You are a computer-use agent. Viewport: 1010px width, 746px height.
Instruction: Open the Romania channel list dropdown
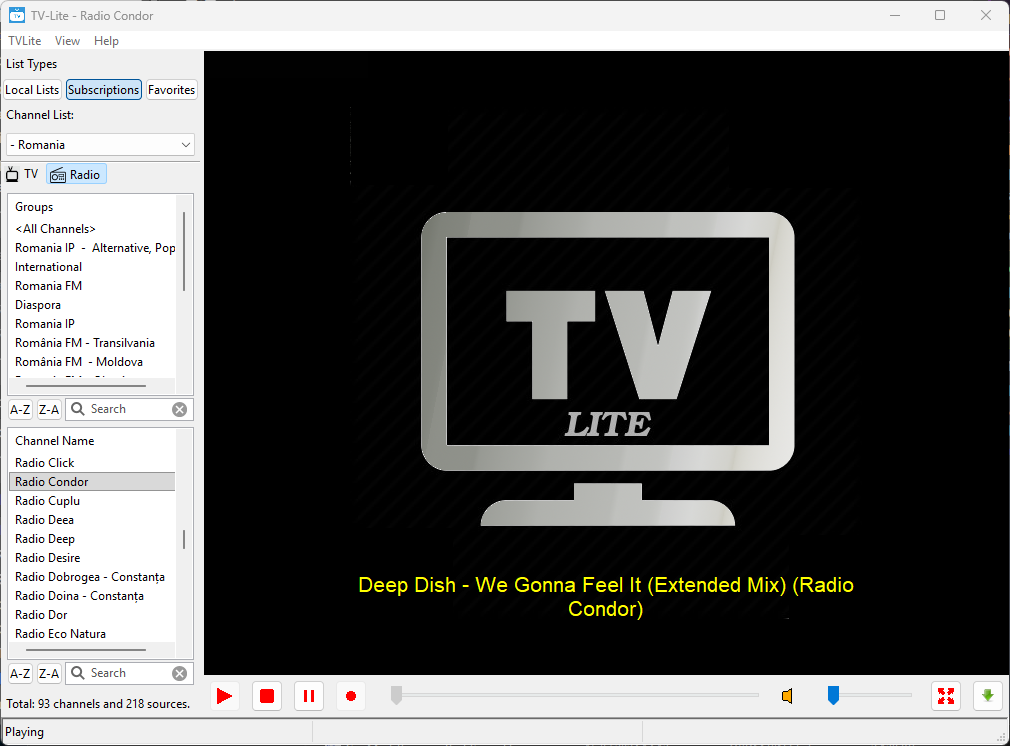point(100,145)
